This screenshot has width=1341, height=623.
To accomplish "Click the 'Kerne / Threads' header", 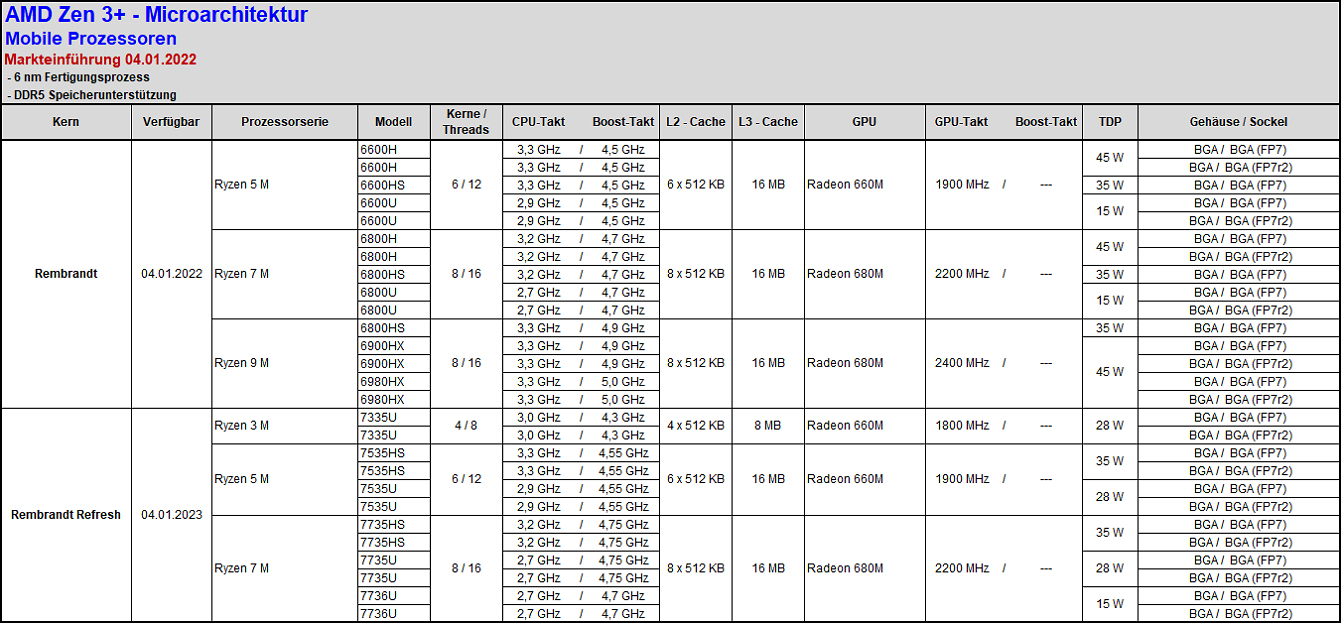I will 466,122.
